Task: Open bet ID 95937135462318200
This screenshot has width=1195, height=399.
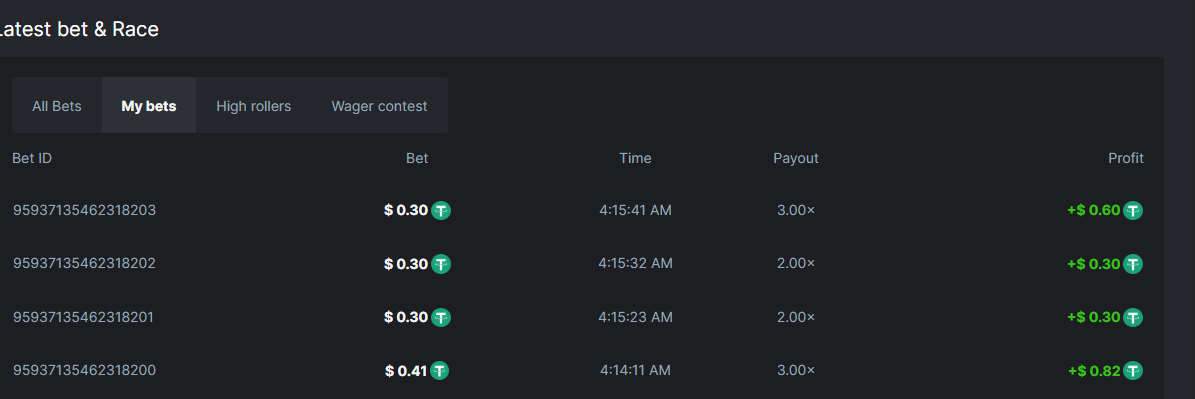Action: click(x=84, y=370)
